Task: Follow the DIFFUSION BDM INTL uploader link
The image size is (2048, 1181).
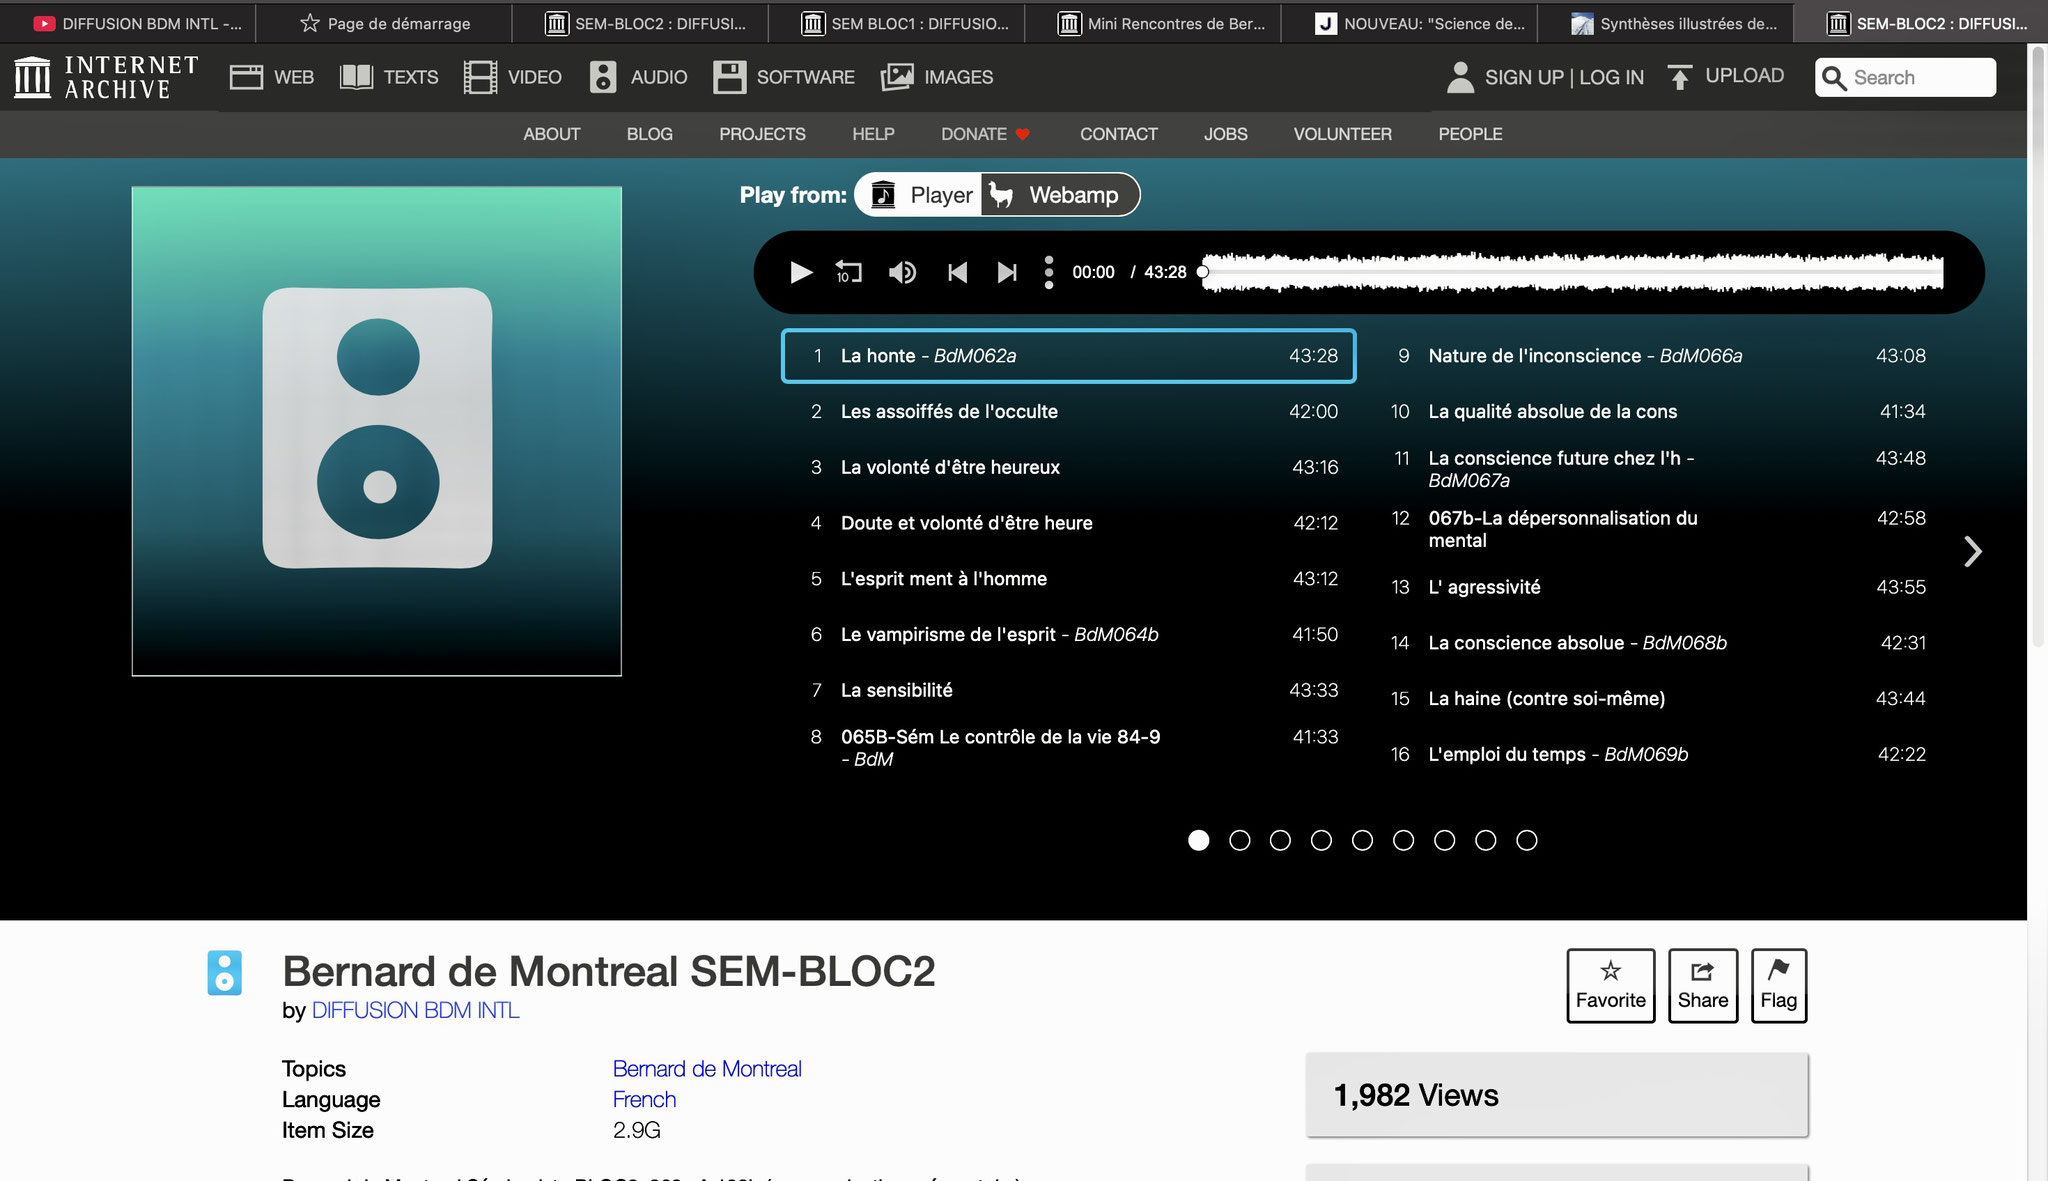Action: (x=416, y=1010)
